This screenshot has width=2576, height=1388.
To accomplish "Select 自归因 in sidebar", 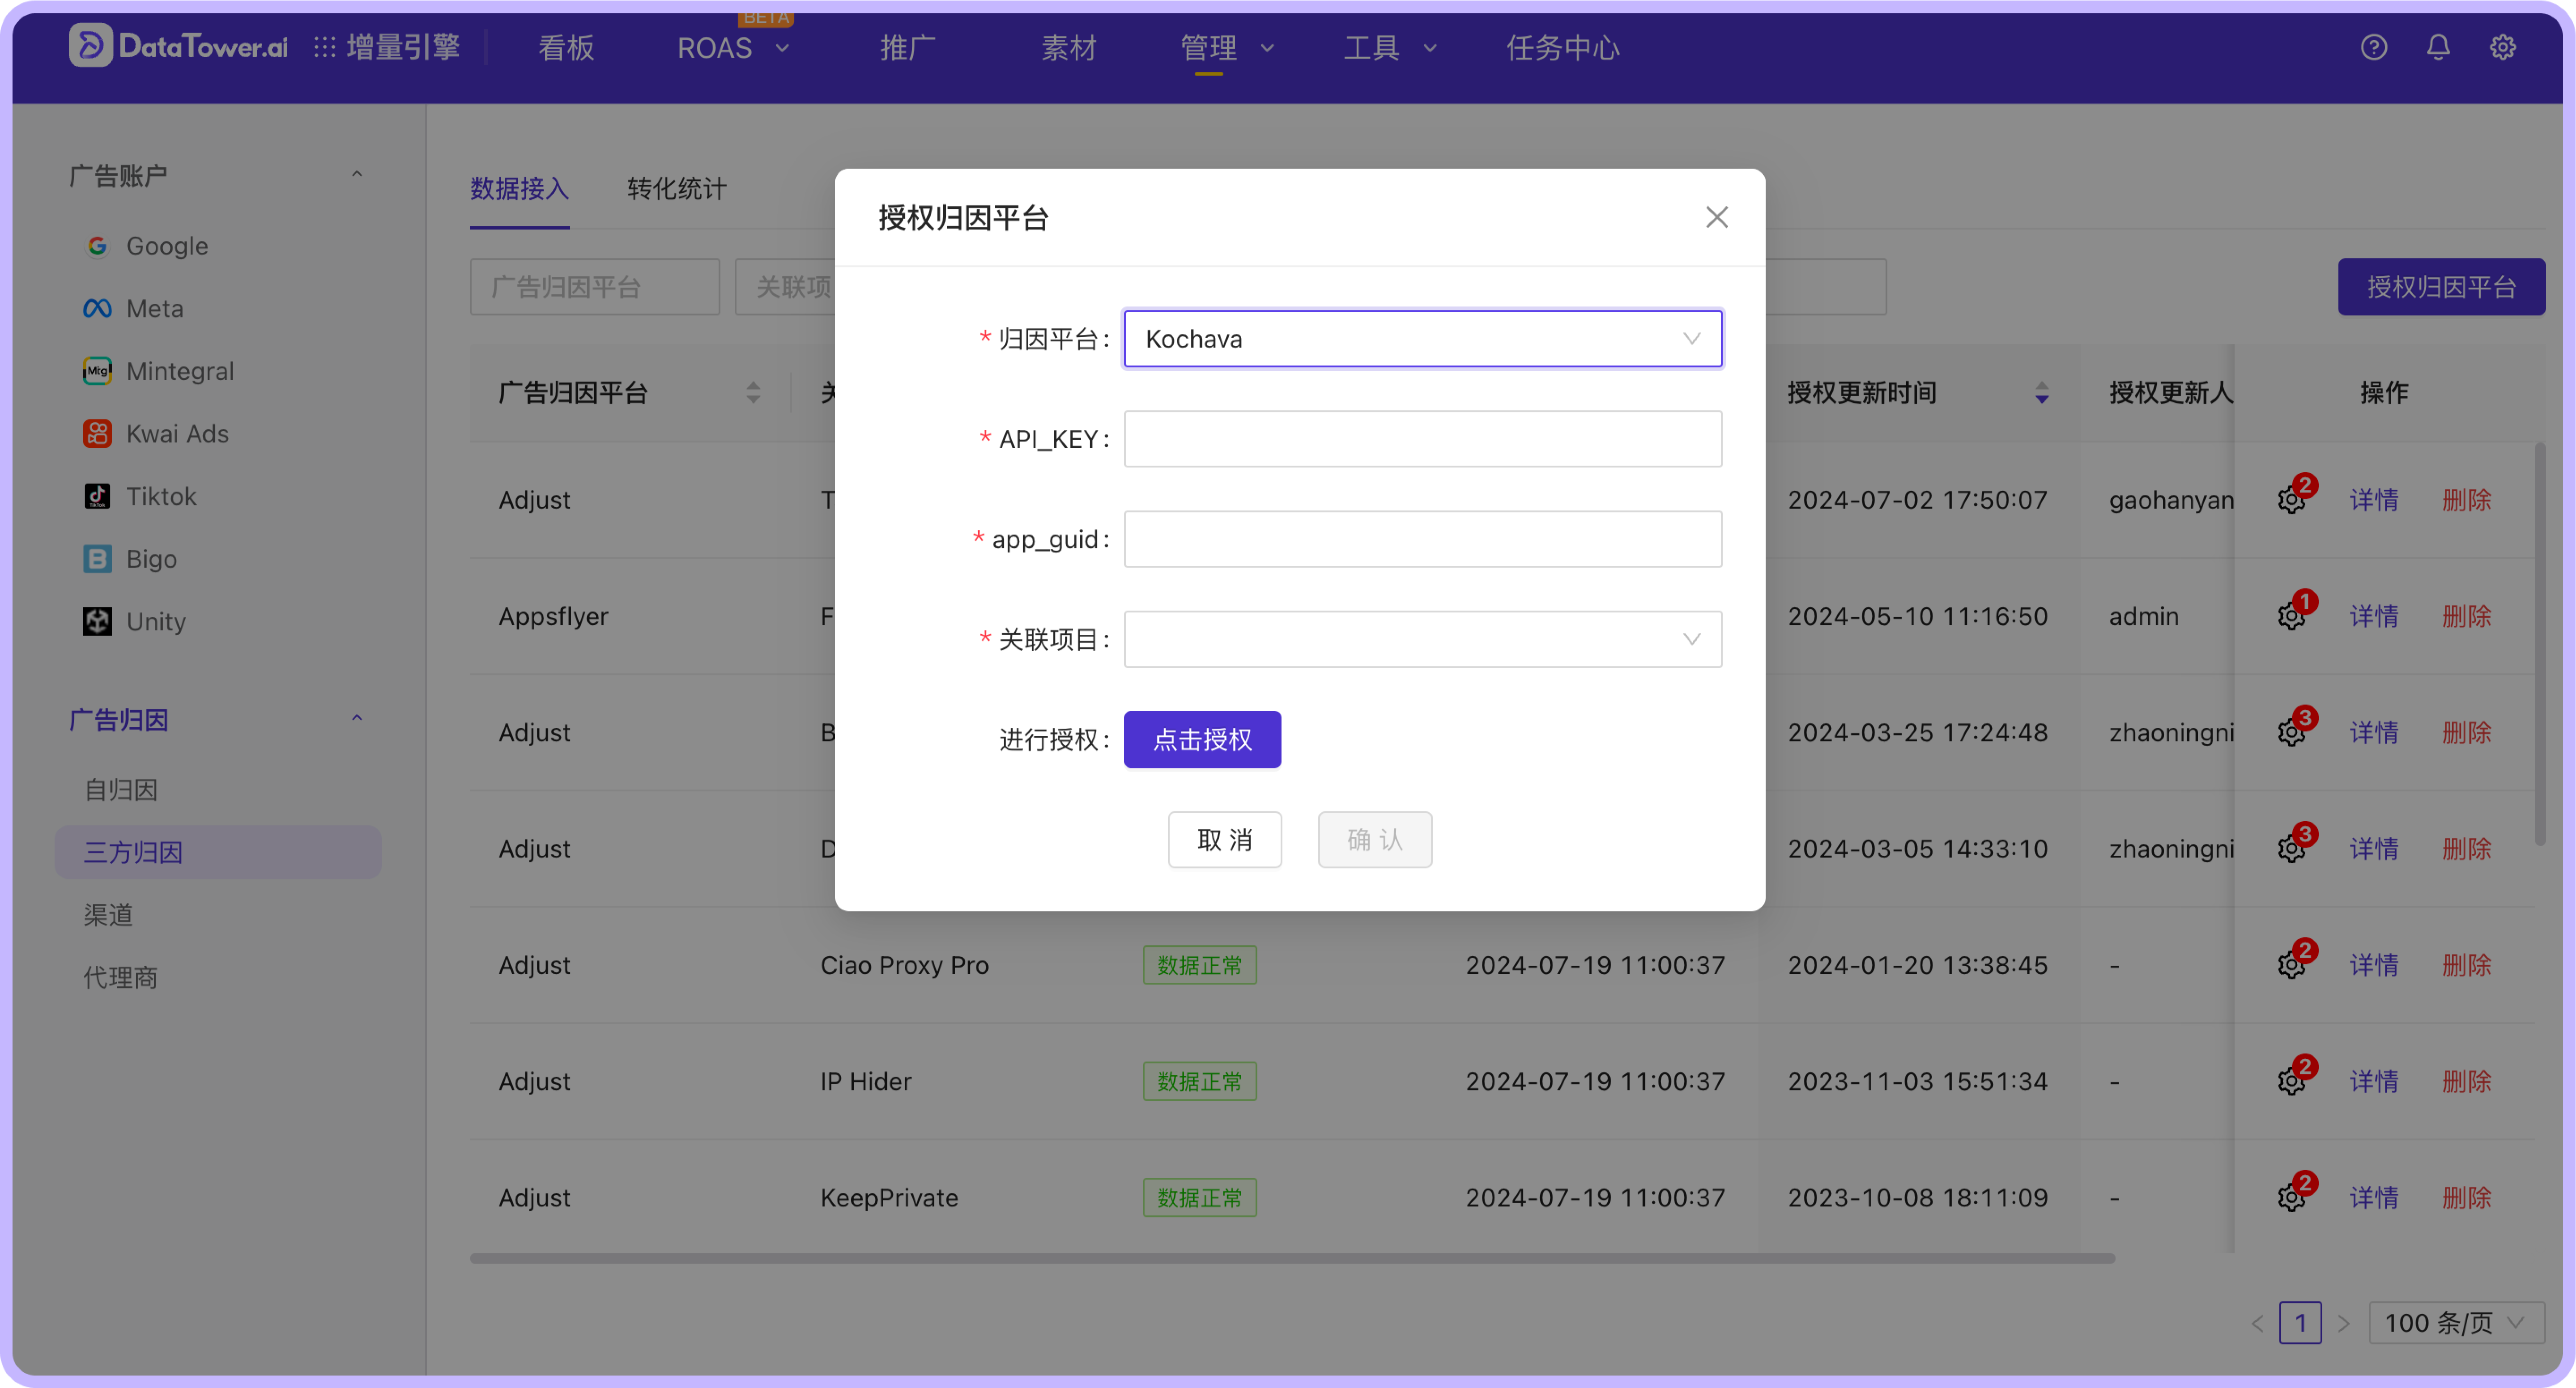I will pos(120,790).
